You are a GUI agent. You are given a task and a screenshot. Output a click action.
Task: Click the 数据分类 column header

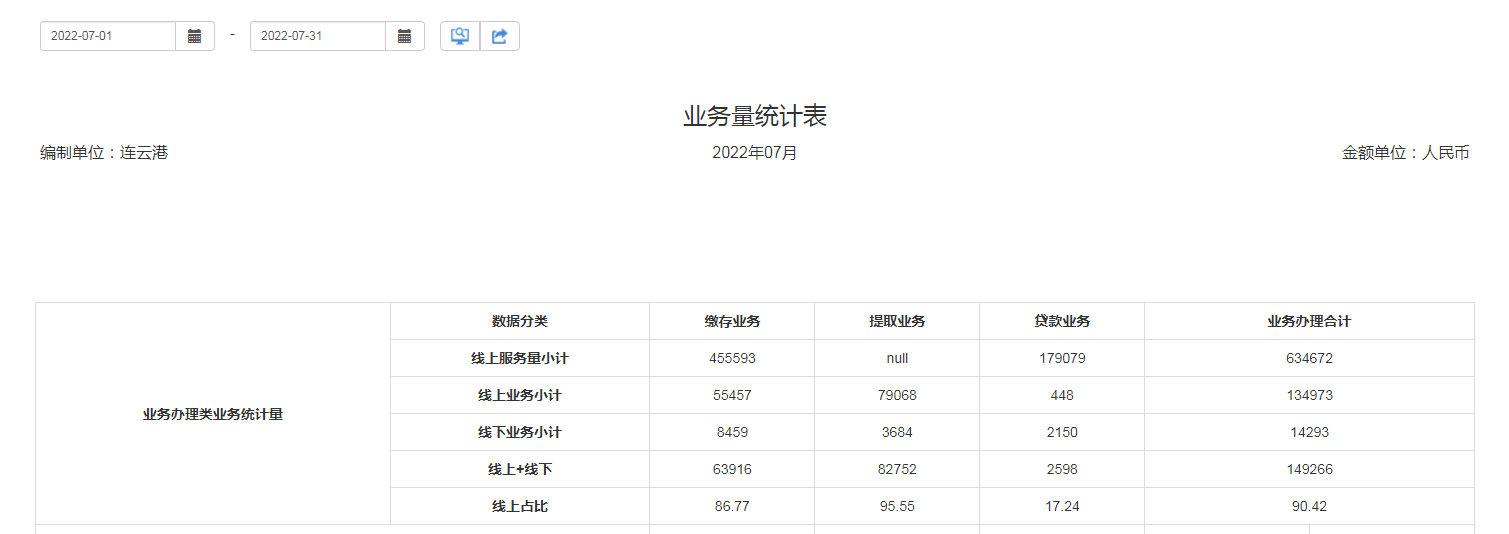click(x=520, y=321)
